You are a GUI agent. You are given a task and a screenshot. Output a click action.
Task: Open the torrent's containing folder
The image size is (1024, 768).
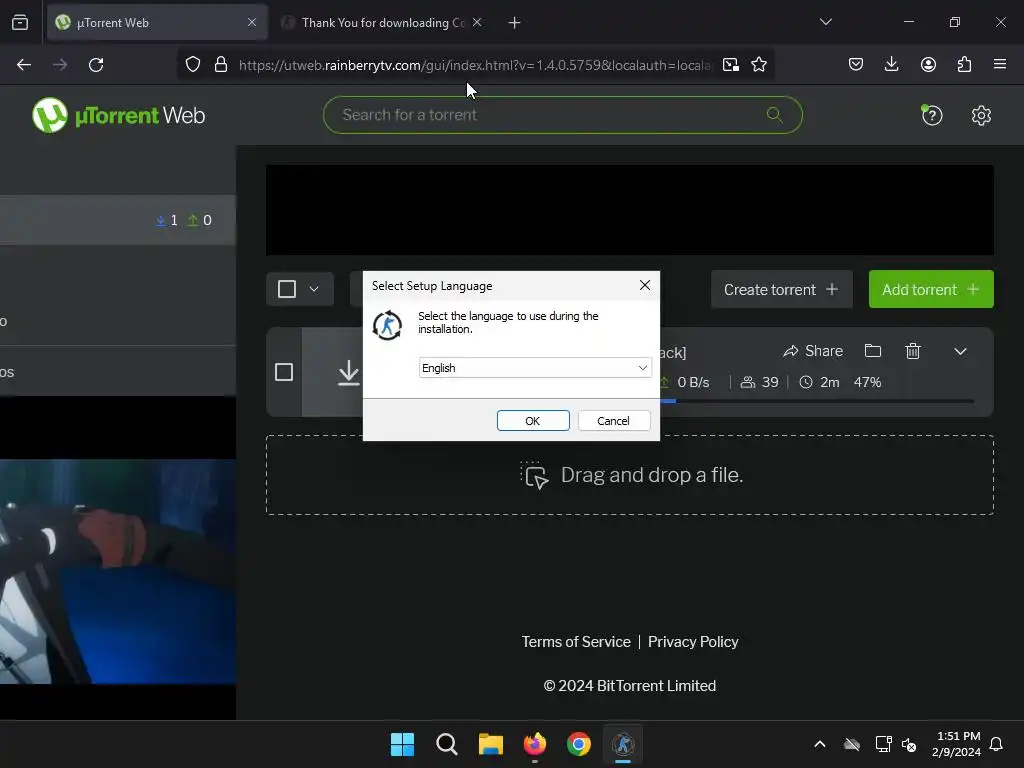point(872,351)
